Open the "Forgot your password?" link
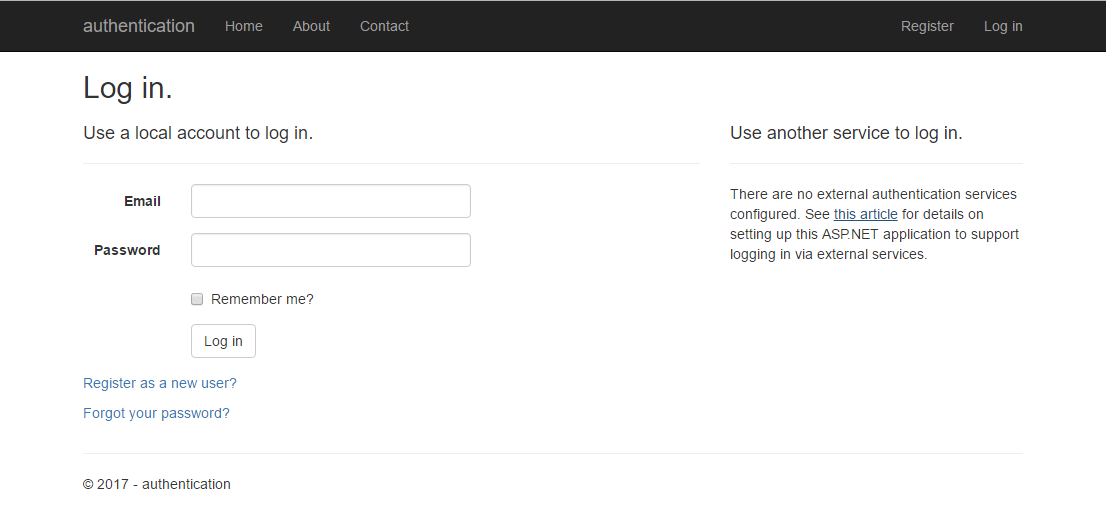Image resolution: width=1106 pixels, height=506 pixels. 156,413
